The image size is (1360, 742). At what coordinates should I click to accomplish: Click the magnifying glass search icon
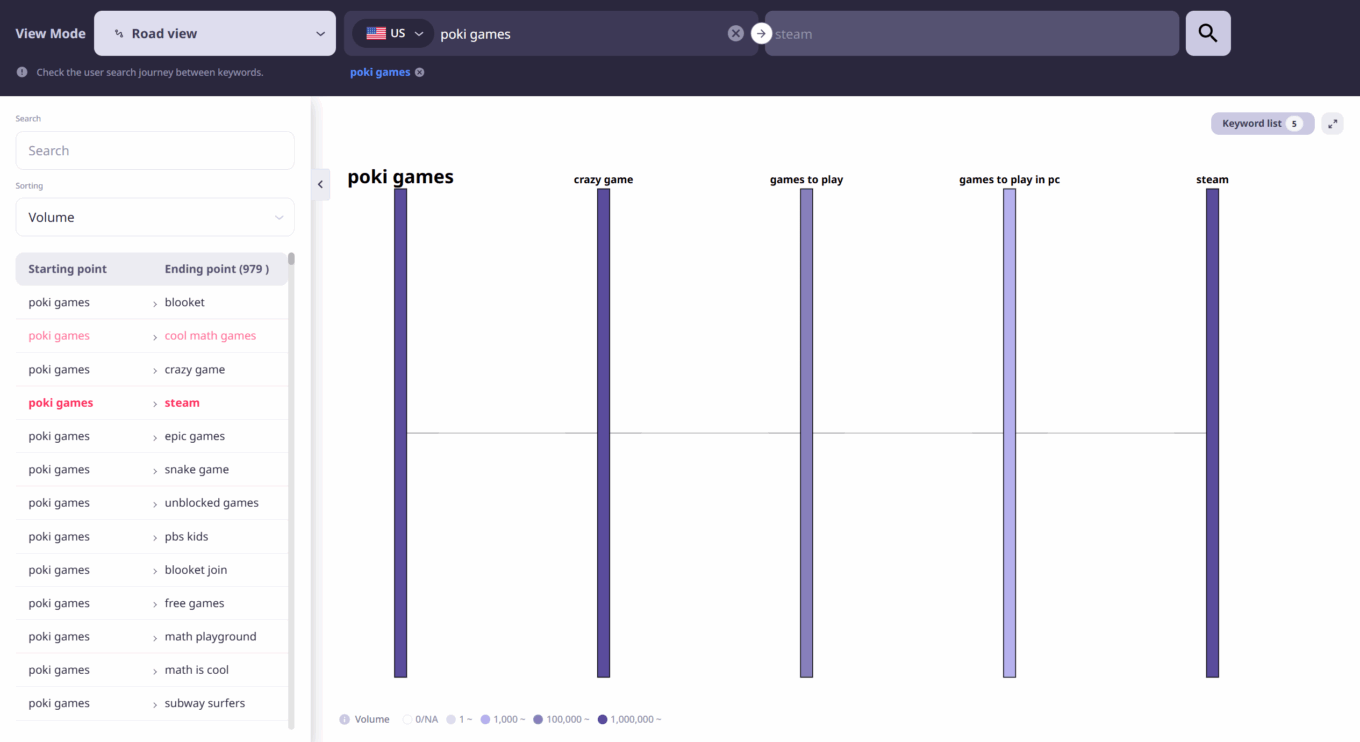[x=1207, y=32]
